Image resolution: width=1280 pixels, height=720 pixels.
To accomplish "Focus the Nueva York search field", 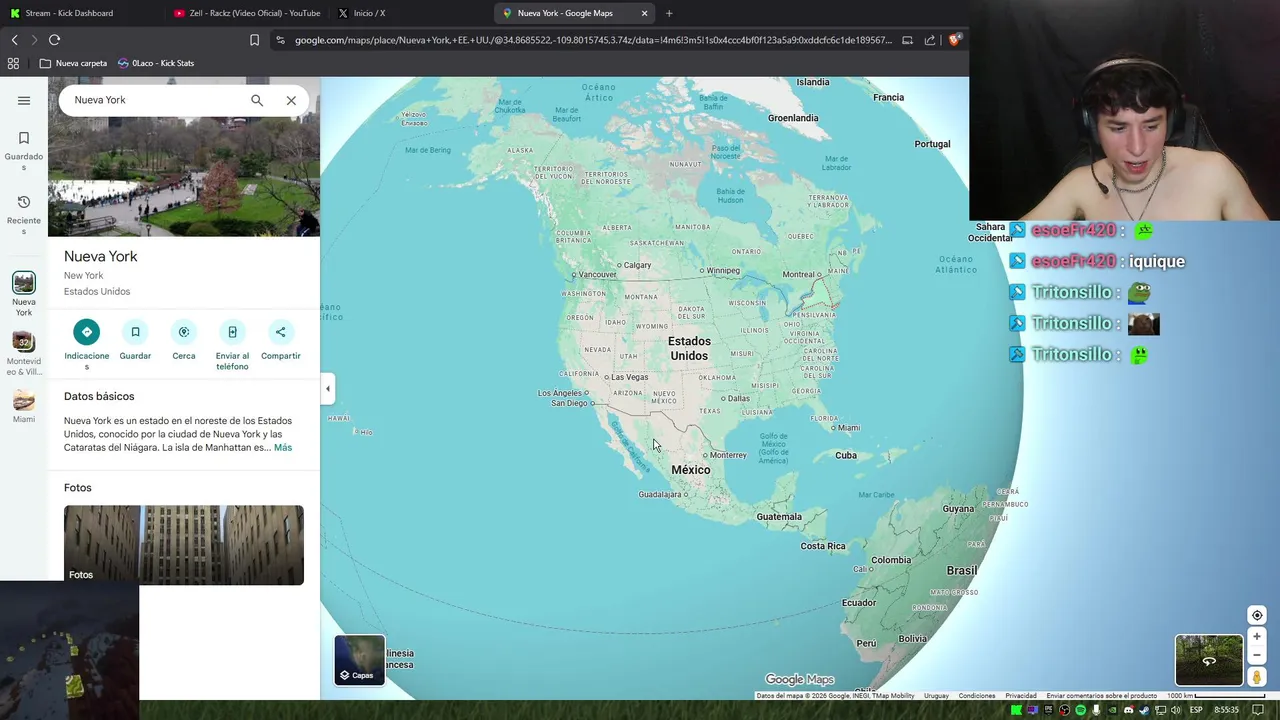I will click(155, 100).
